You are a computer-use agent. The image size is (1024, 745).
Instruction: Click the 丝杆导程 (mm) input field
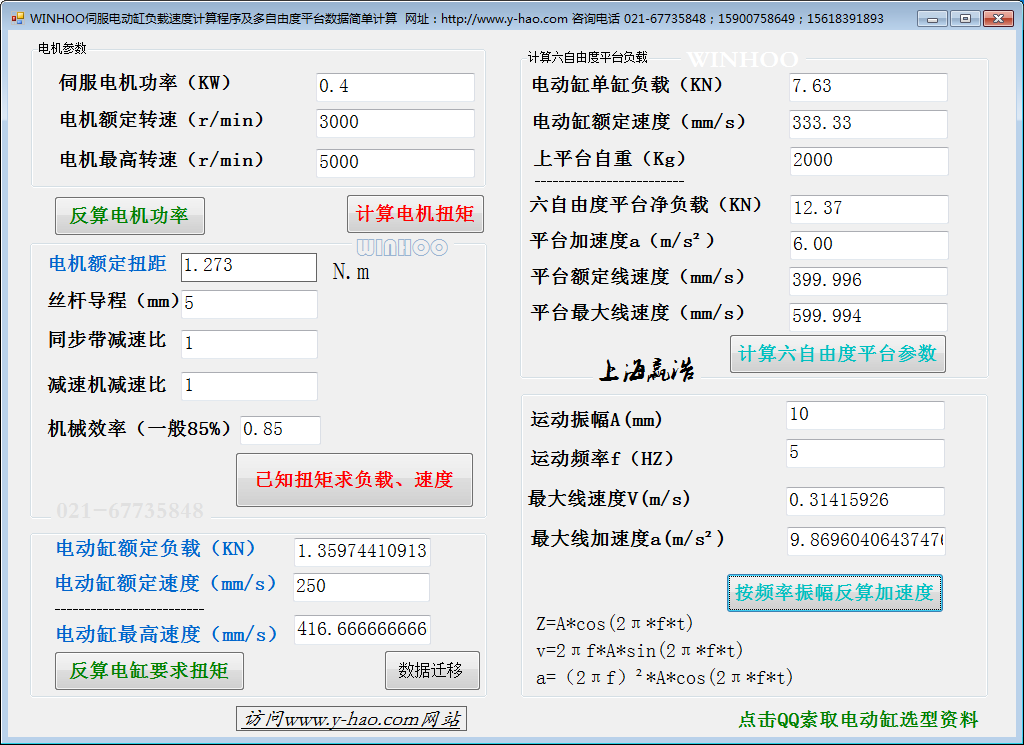click(x=249, y=304)
